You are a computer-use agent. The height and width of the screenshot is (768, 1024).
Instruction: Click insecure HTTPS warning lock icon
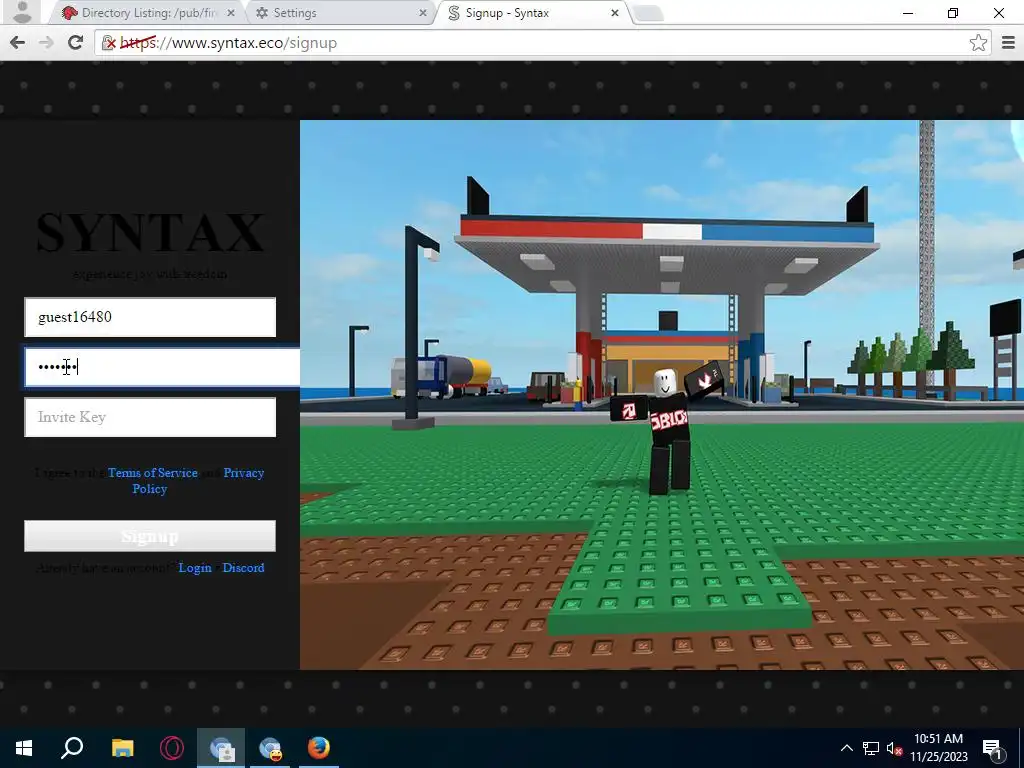[x=108, y=43]
